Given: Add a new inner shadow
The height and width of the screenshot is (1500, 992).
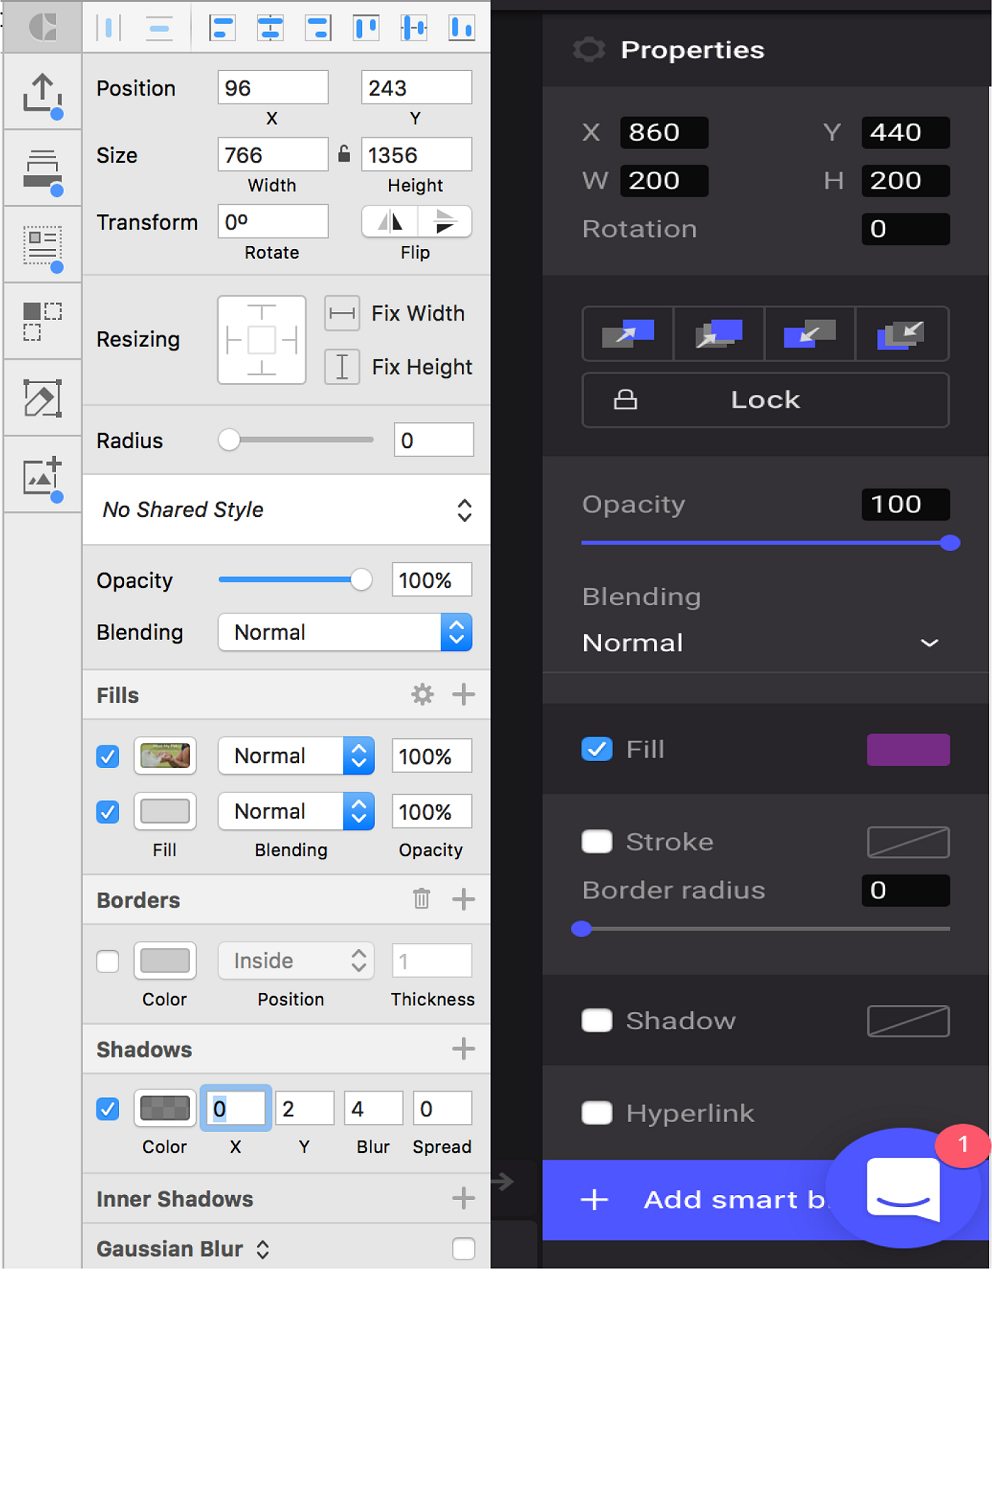Looking at the screenshot, I should pos(463,1198).
